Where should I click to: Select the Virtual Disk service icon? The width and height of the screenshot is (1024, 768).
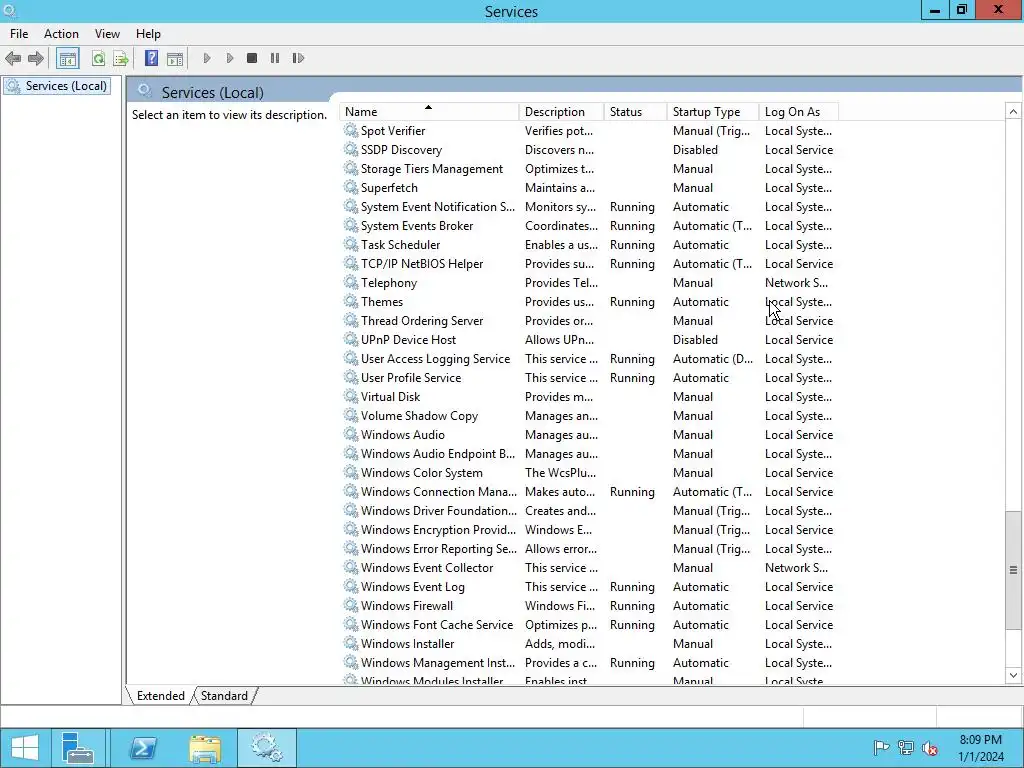pos(351,396)
